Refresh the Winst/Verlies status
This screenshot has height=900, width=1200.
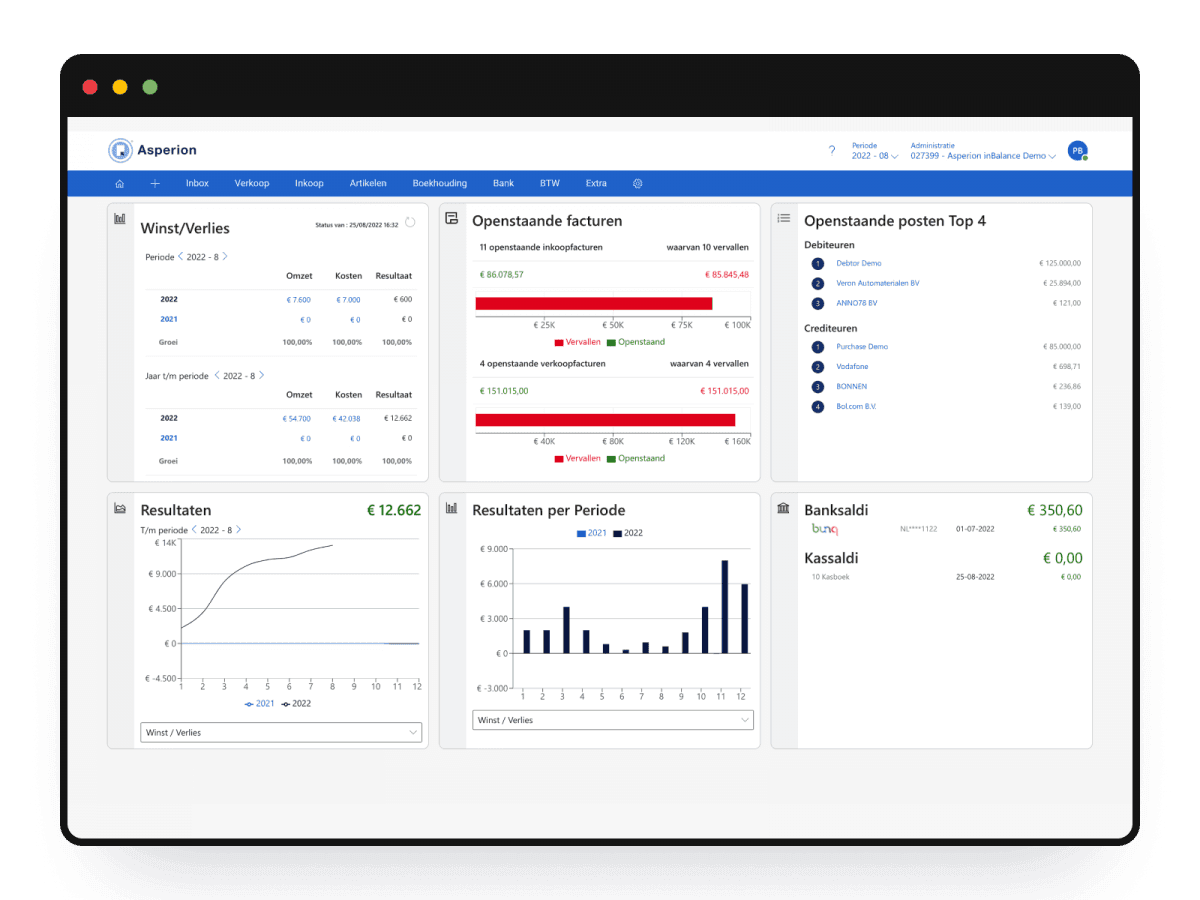pyautogui.click(x=409, y=223)
